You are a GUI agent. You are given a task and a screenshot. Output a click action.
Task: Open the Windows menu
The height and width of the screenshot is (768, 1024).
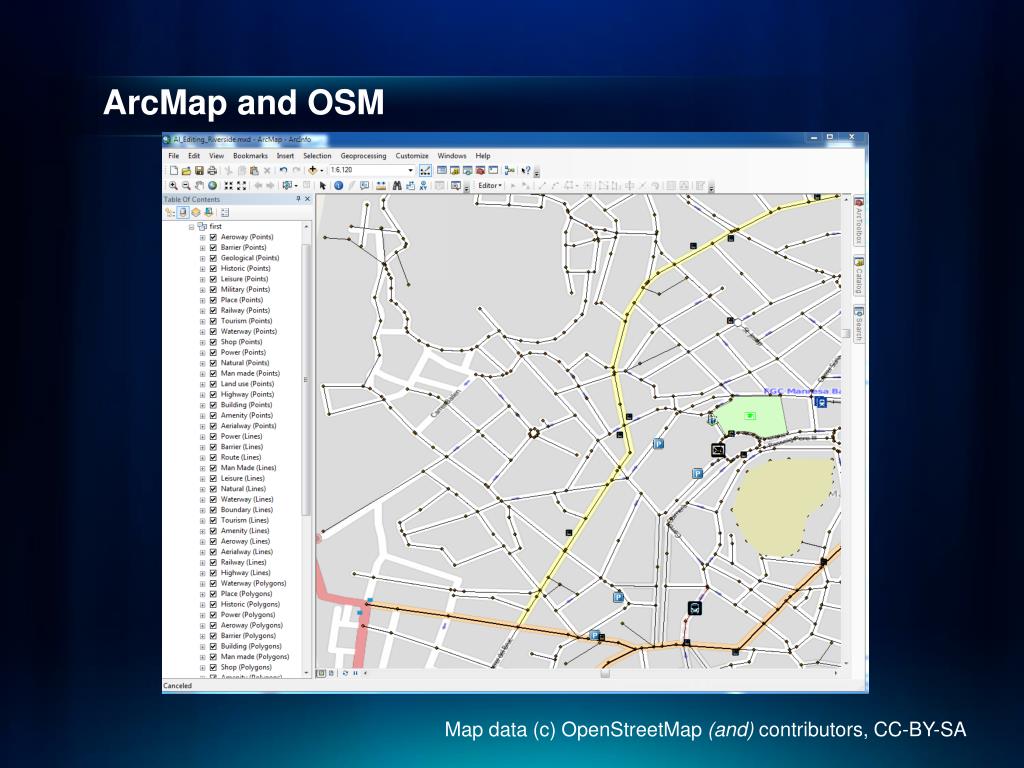pos(452,156)
